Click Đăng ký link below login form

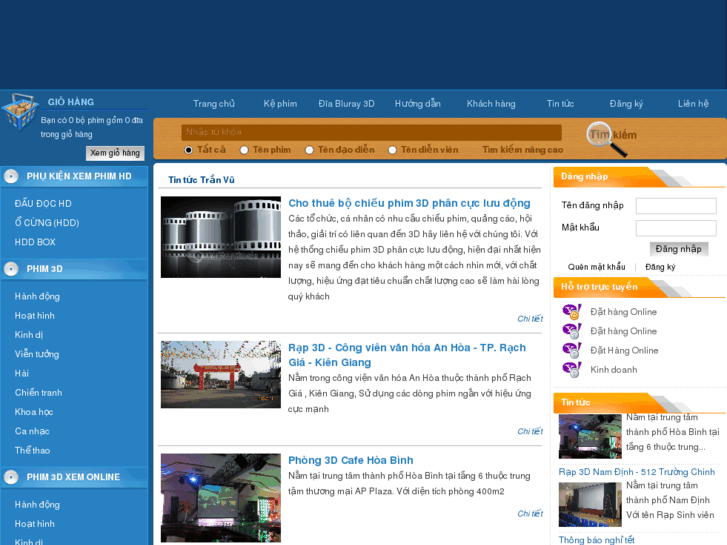[x=660, y=267]
